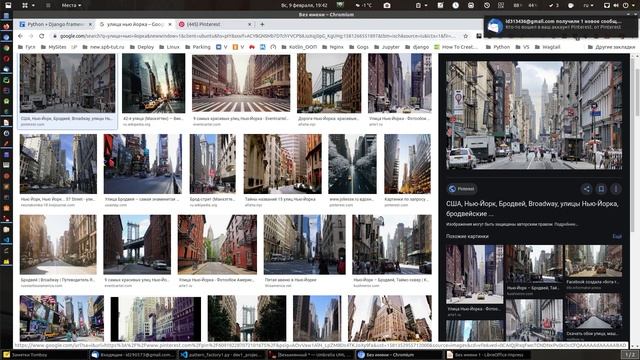Switch to the Umbrello UML taskbar window
The image size is (640, 360).
point(311,355)
